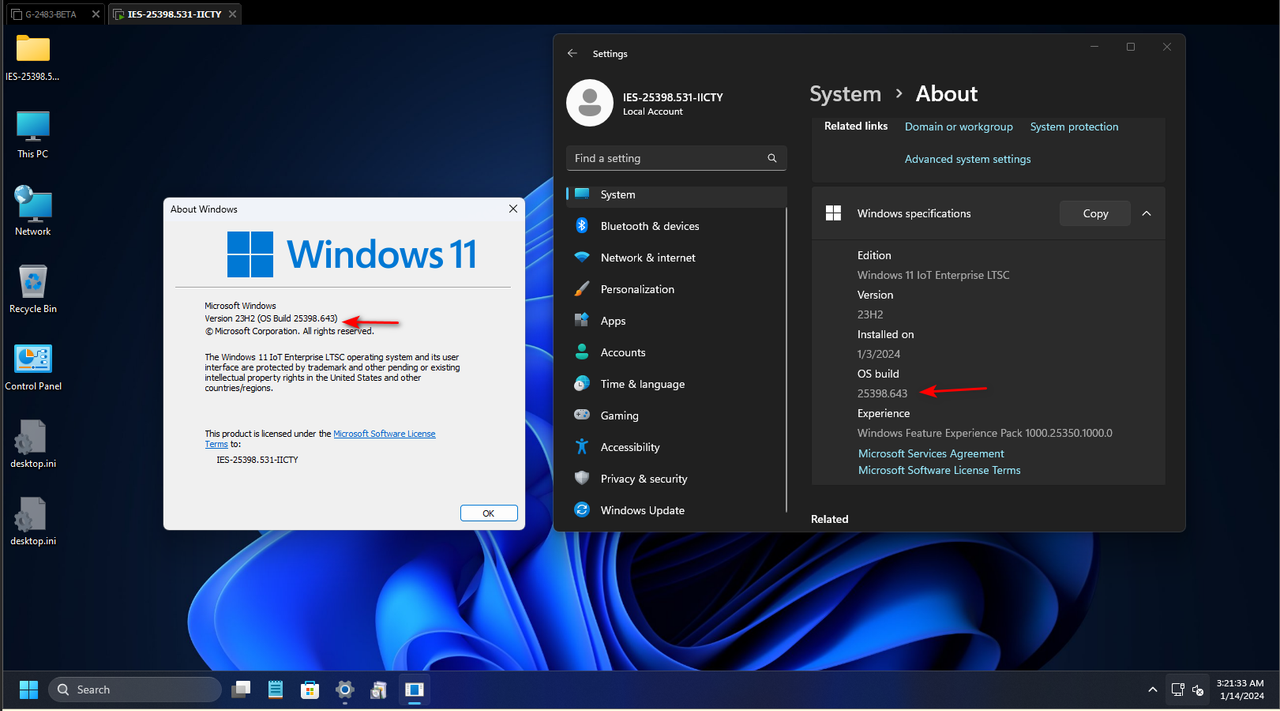Click the Find a setting search field
1280x711 pixels.
coord(676,158)
